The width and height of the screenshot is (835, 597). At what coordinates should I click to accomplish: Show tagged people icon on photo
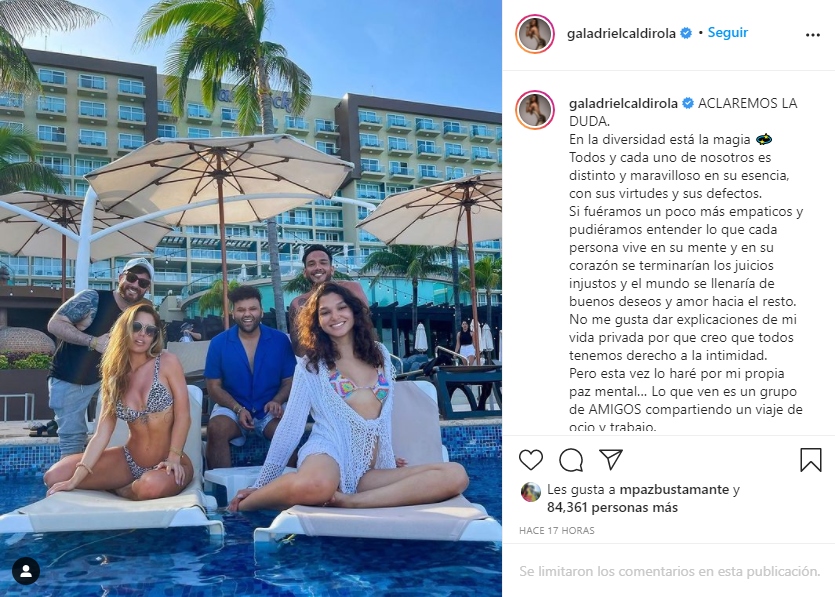tap(26, 571)
